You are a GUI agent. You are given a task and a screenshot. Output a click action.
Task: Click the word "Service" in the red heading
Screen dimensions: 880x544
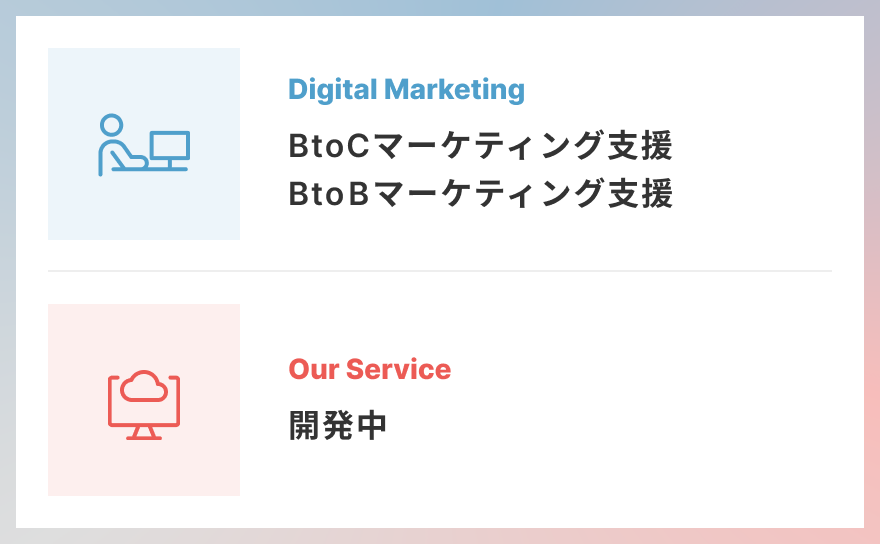click(x=398, y=369)
